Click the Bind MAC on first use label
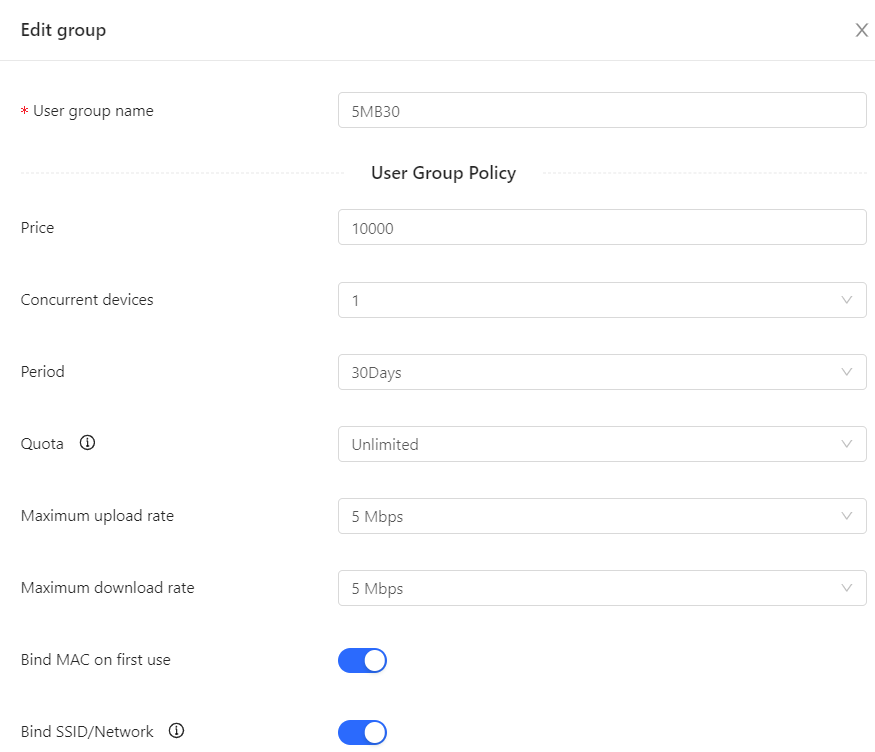 [x=95, y=660]
